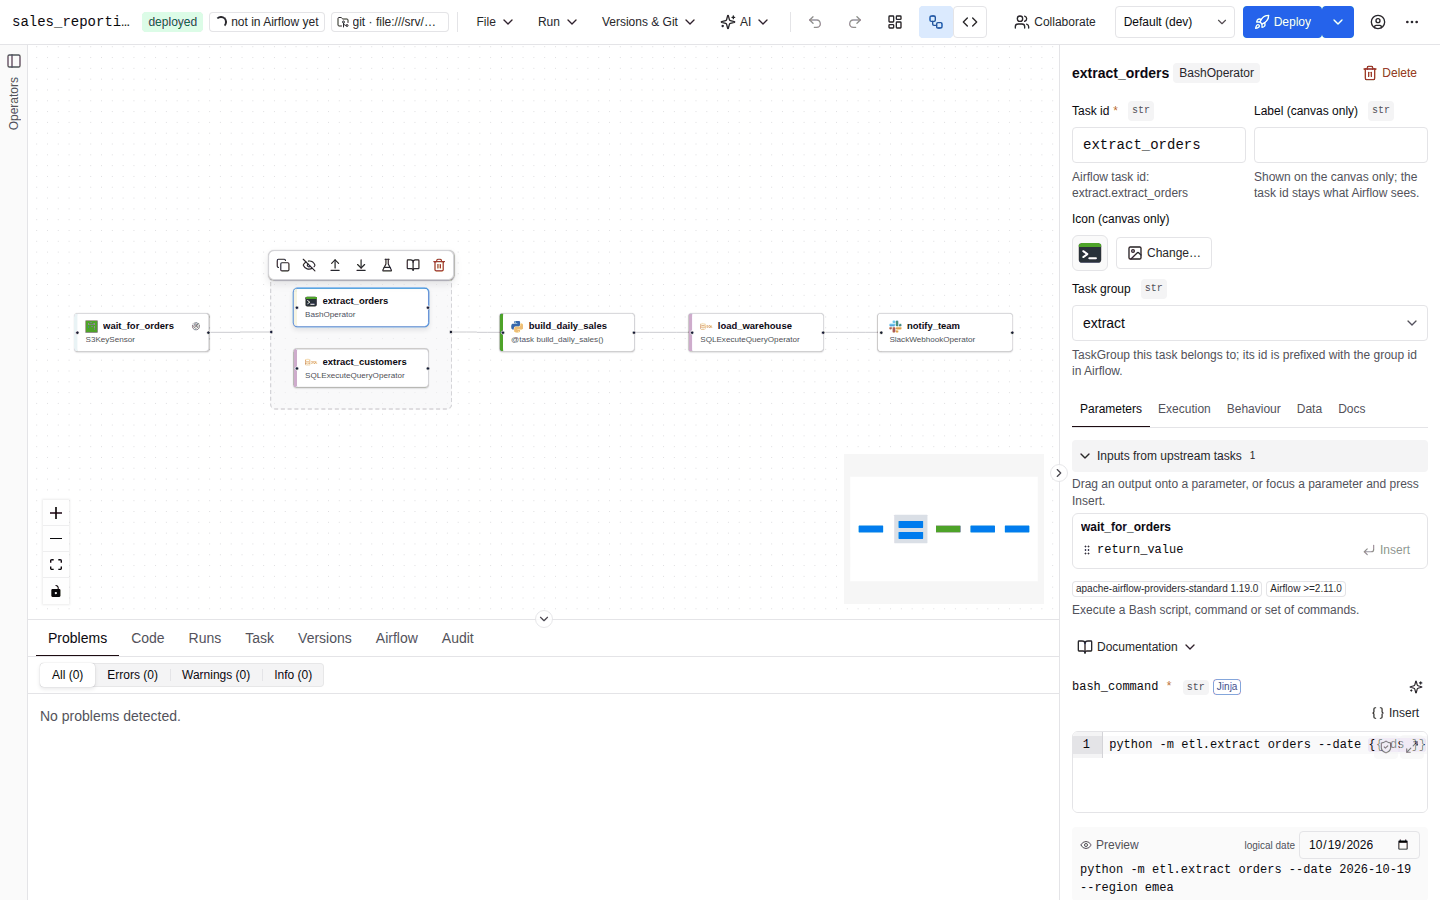Screen dimensions: 1440x900
Task: Open the Runs tab in bottom panel
Action: click(x=205, y=638)
